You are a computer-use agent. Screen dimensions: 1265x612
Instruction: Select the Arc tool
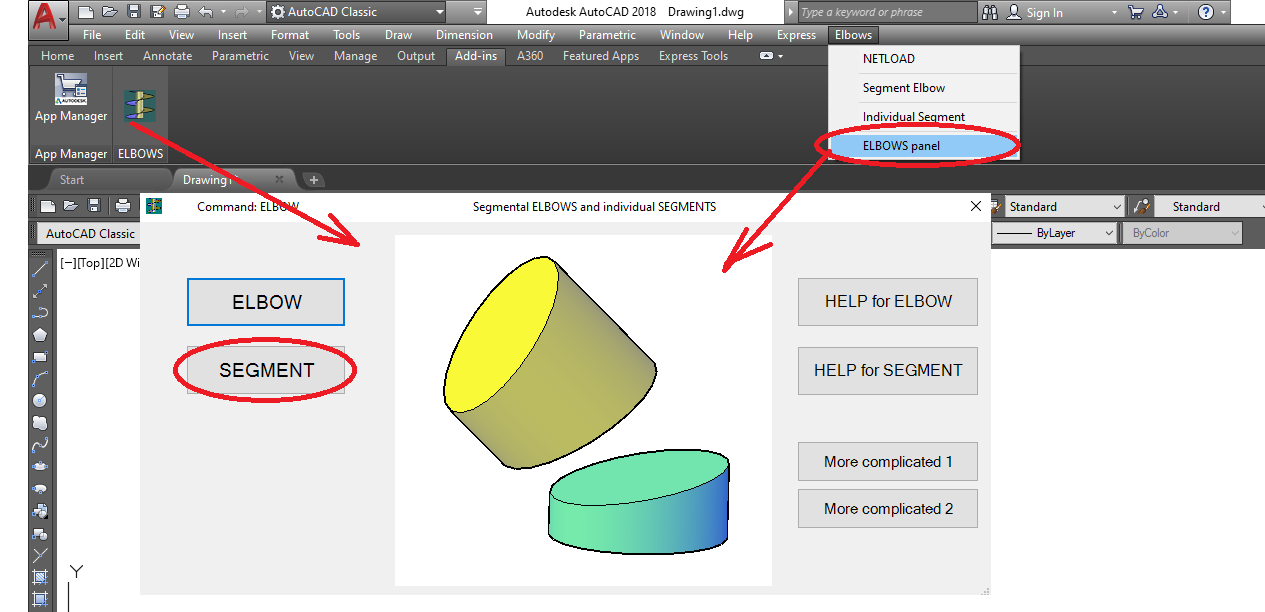tap(40, 379)
